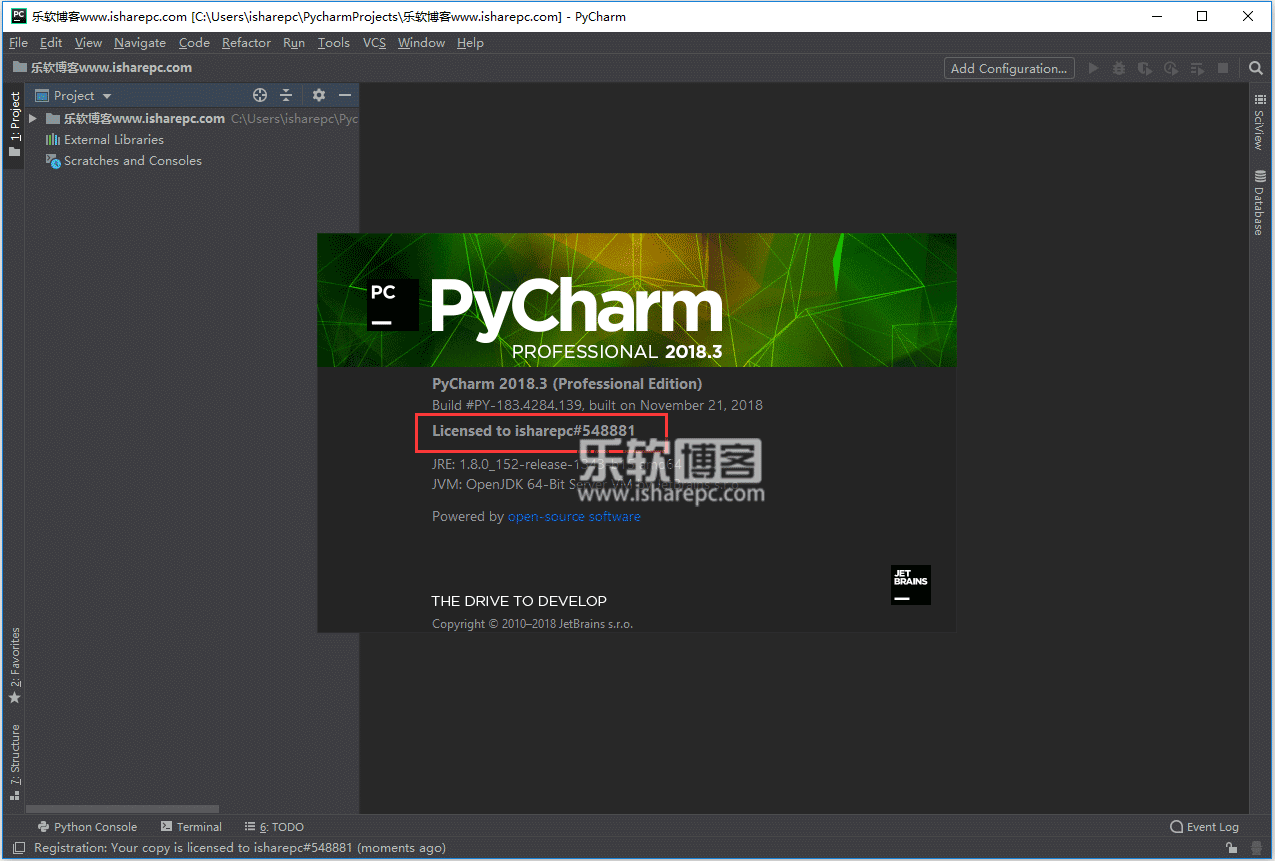This screenshot has width=1275, height=861.
Task: Open the Event Log
Action: pos(1204,827)
